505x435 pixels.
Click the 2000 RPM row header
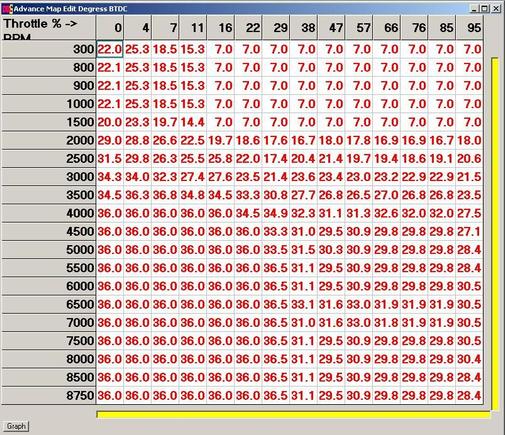click(49, 140)
